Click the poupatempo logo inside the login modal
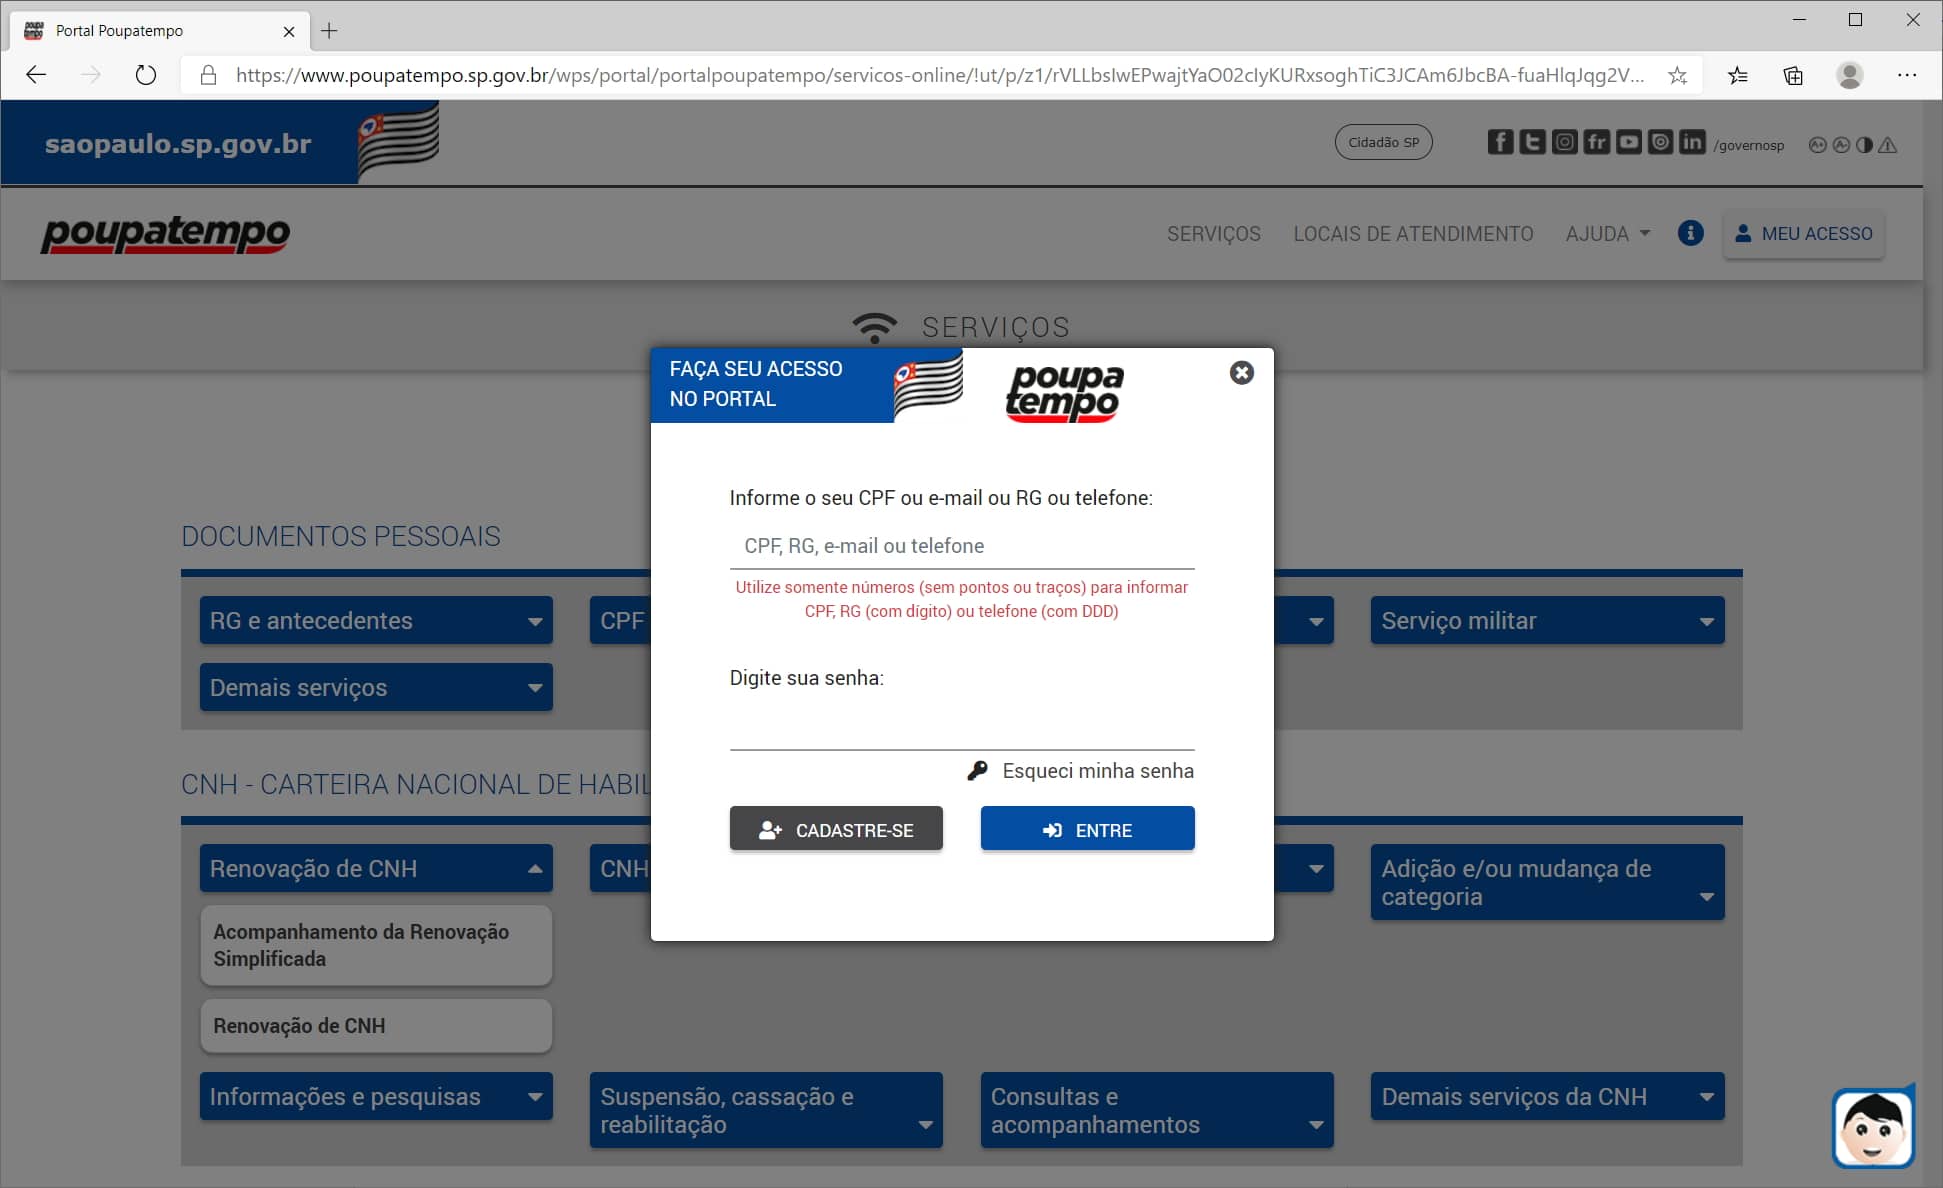The image size is (1943, 1188). pos(1064,392)
